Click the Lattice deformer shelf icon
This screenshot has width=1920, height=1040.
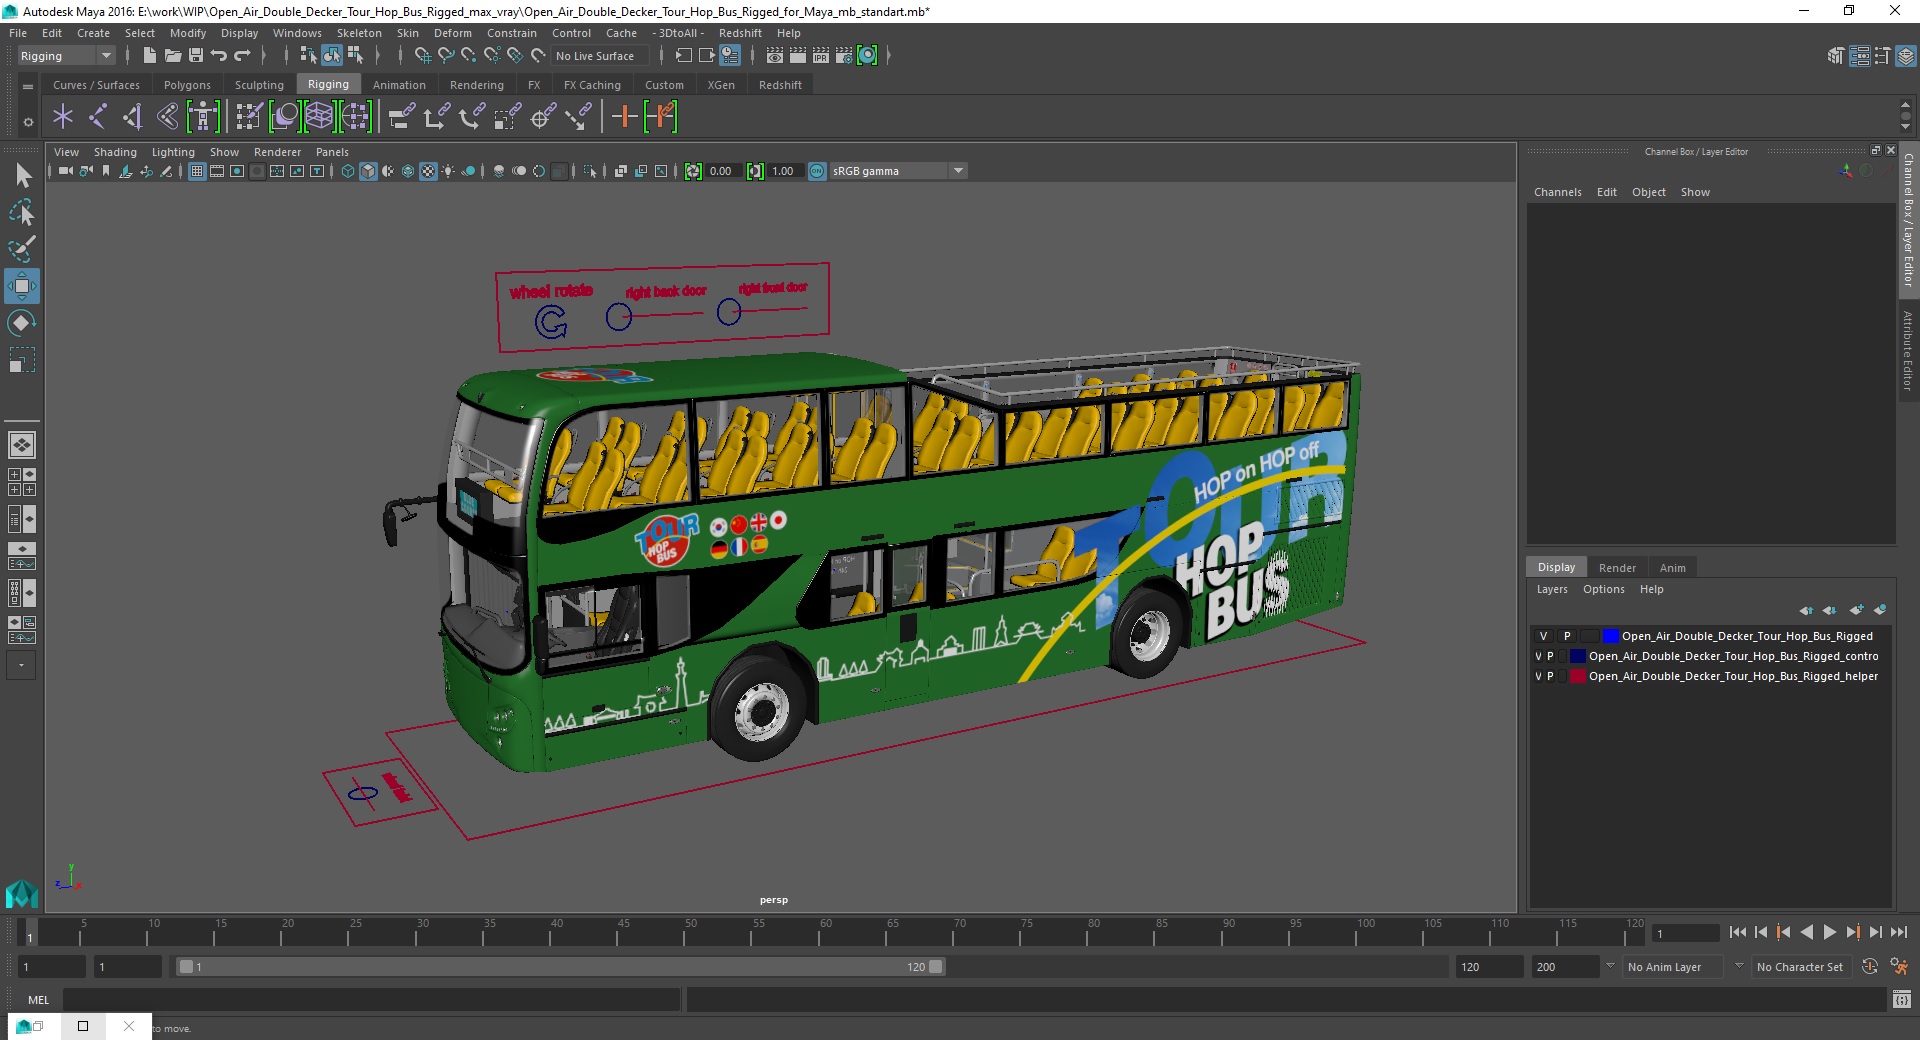(x=319, y=117)
